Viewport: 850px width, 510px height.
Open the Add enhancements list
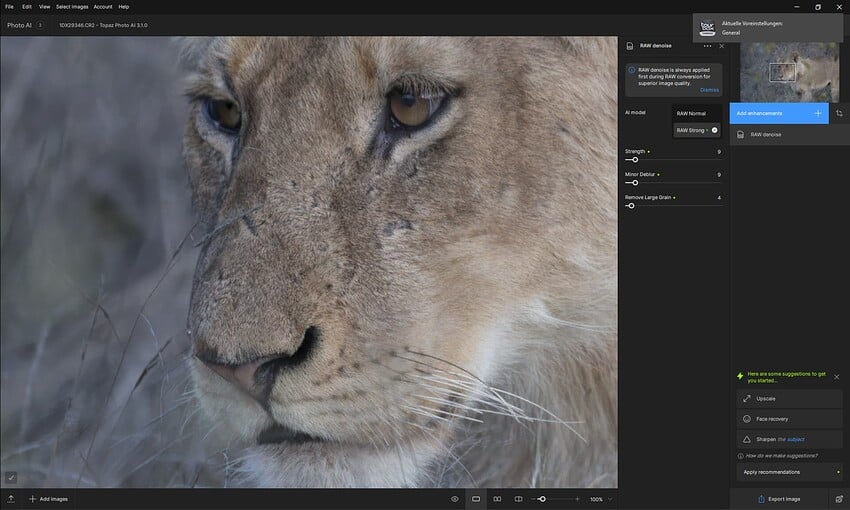tap(779, 113)
